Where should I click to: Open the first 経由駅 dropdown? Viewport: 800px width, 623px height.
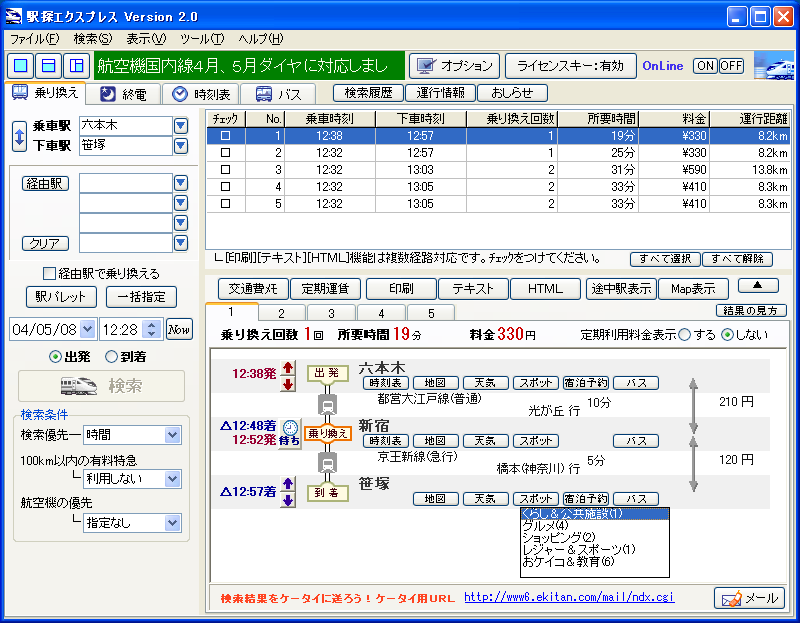(181, 183)
